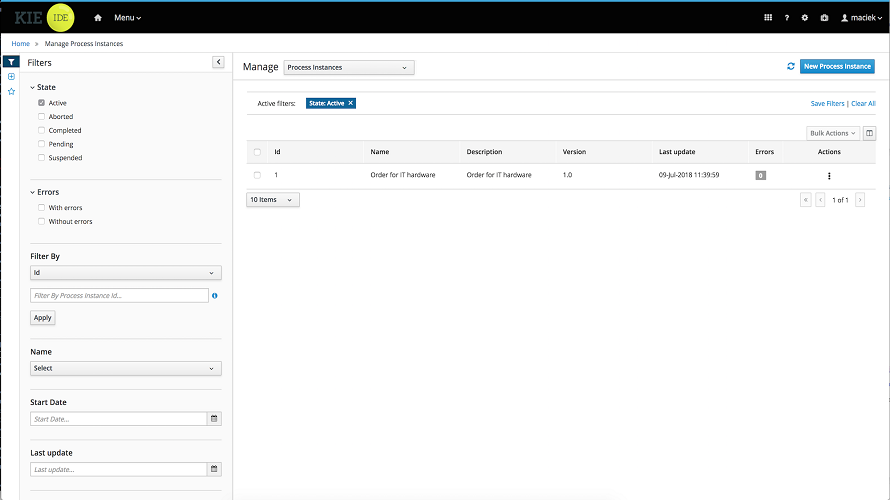Click the Save Filters link
The image size is (890, 500).
[827, 104]
